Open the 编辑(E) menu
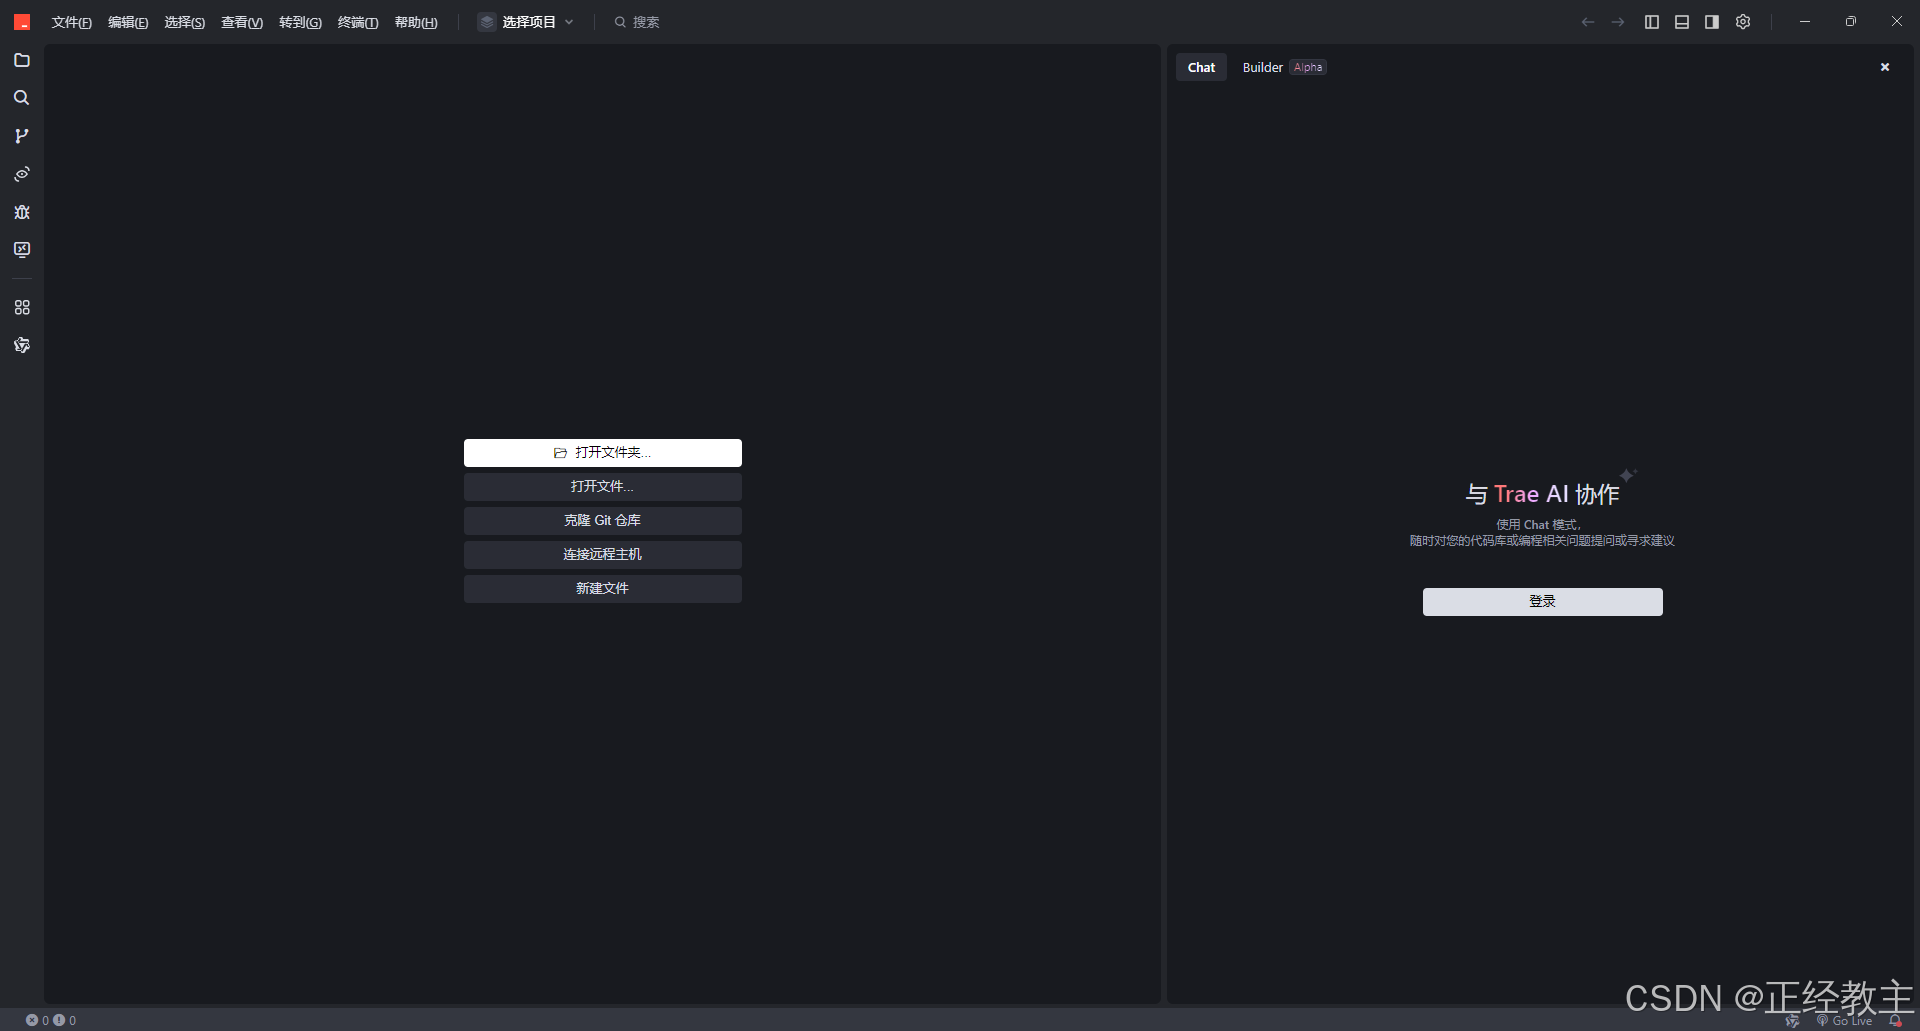 tap(128, 22)
